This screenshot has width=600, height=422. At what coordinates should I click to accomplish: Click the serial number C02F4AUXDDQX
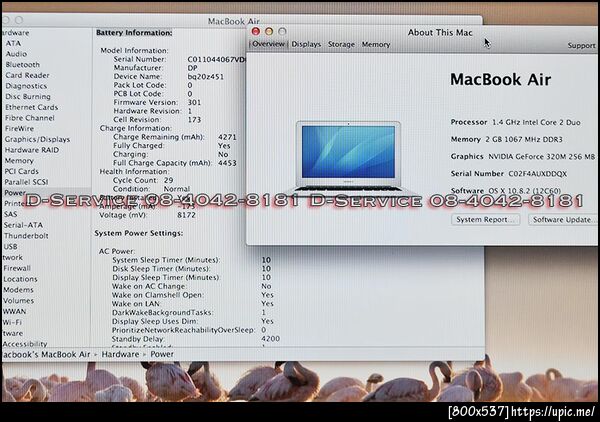(537, 174)
